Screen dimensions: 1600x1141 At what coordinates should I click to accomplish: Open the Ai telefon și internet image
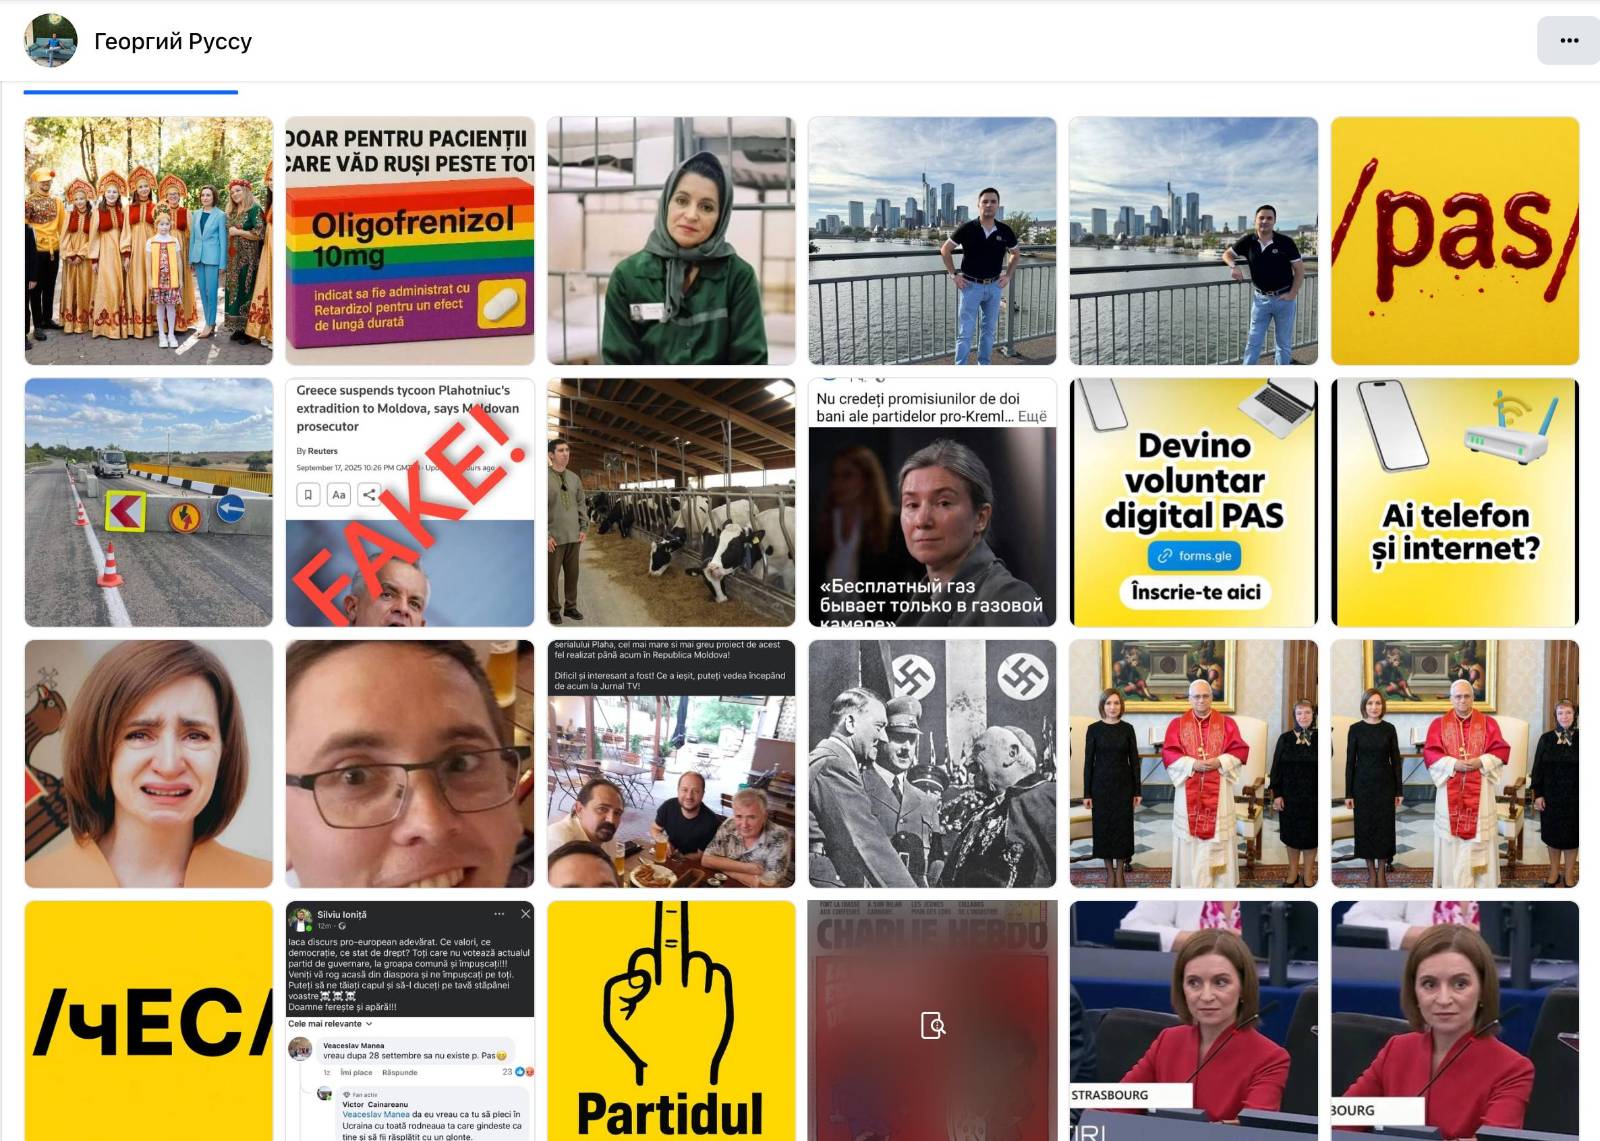(x=1455, y=502)
